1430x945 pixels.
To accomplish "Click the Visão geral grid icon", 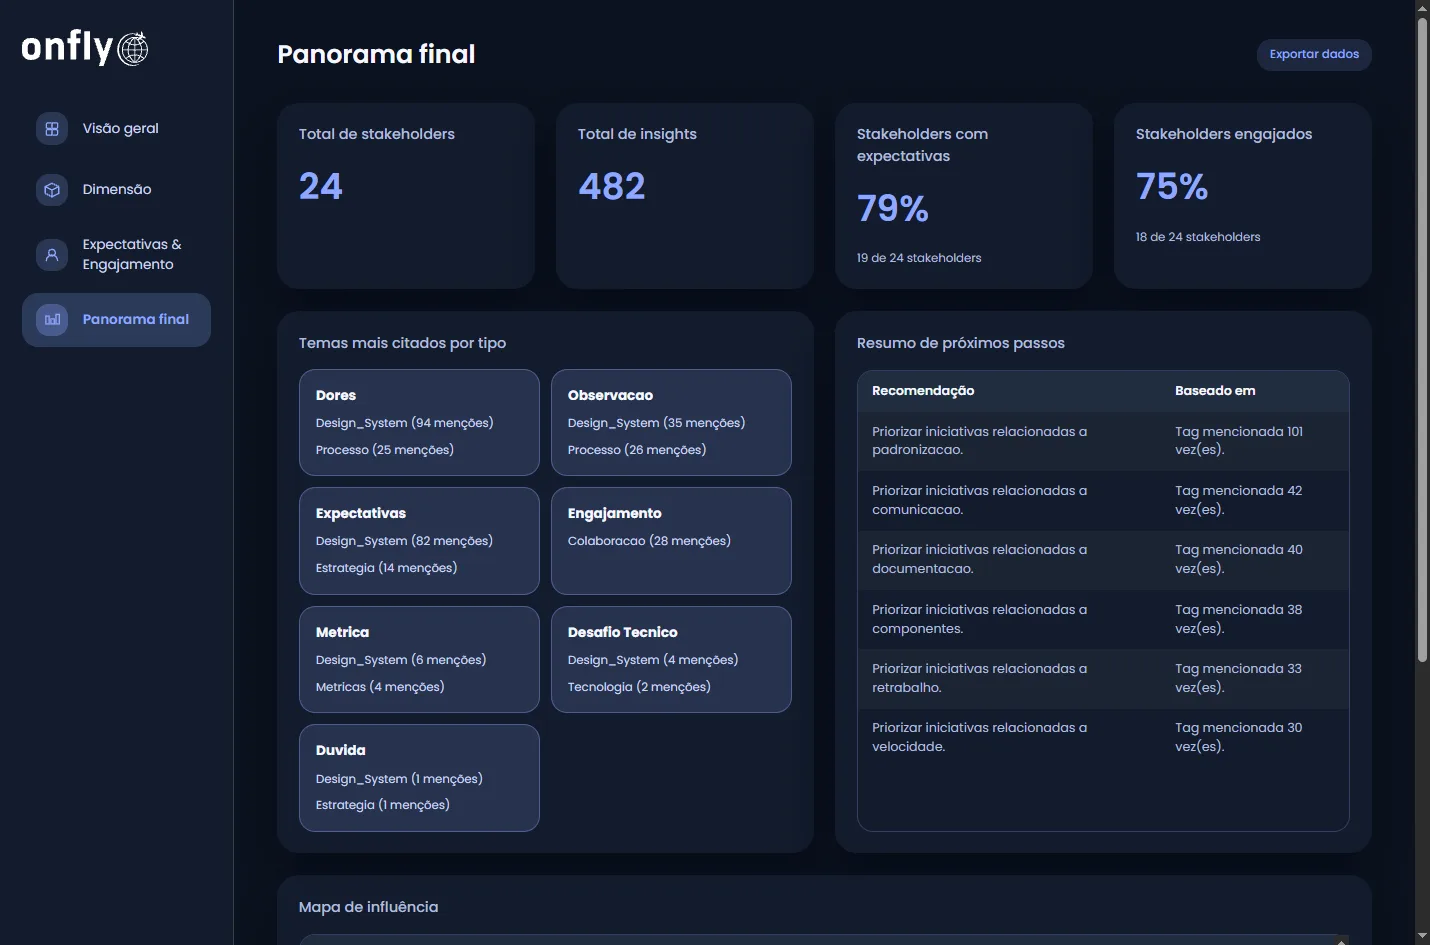I will [x=52, y=129].
